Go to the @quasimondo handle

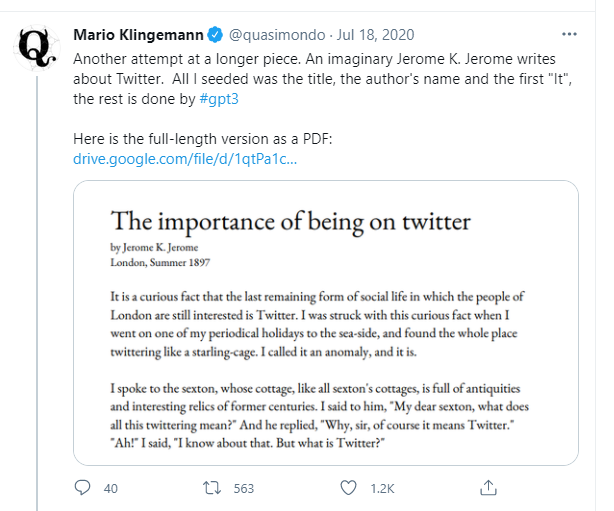coord(277,37)
